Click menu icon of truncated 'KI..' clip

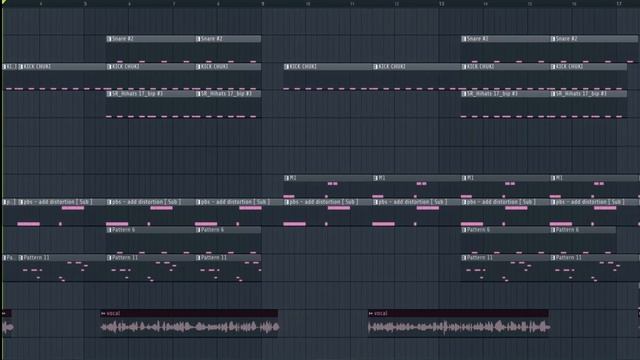5,67
